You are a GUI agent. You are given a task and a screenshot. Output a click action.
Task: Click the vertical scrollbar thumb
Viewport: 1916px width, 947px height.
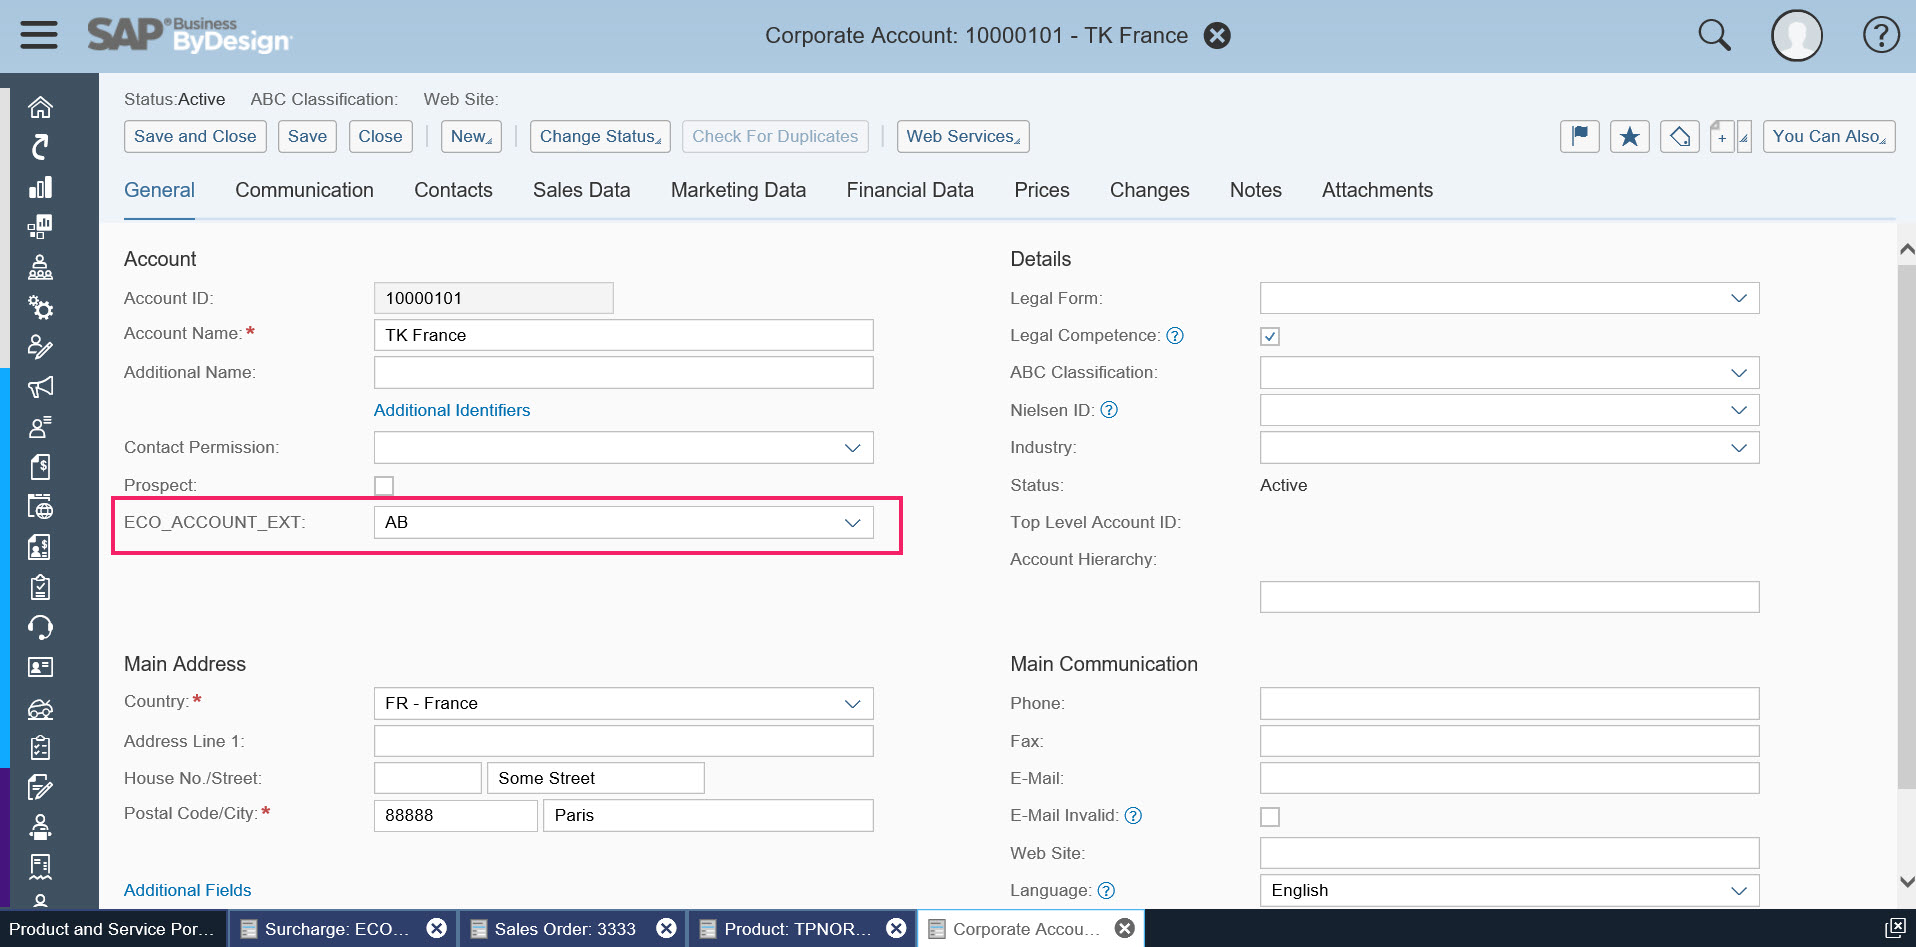pyautogui.click(x=1906, y=525)
